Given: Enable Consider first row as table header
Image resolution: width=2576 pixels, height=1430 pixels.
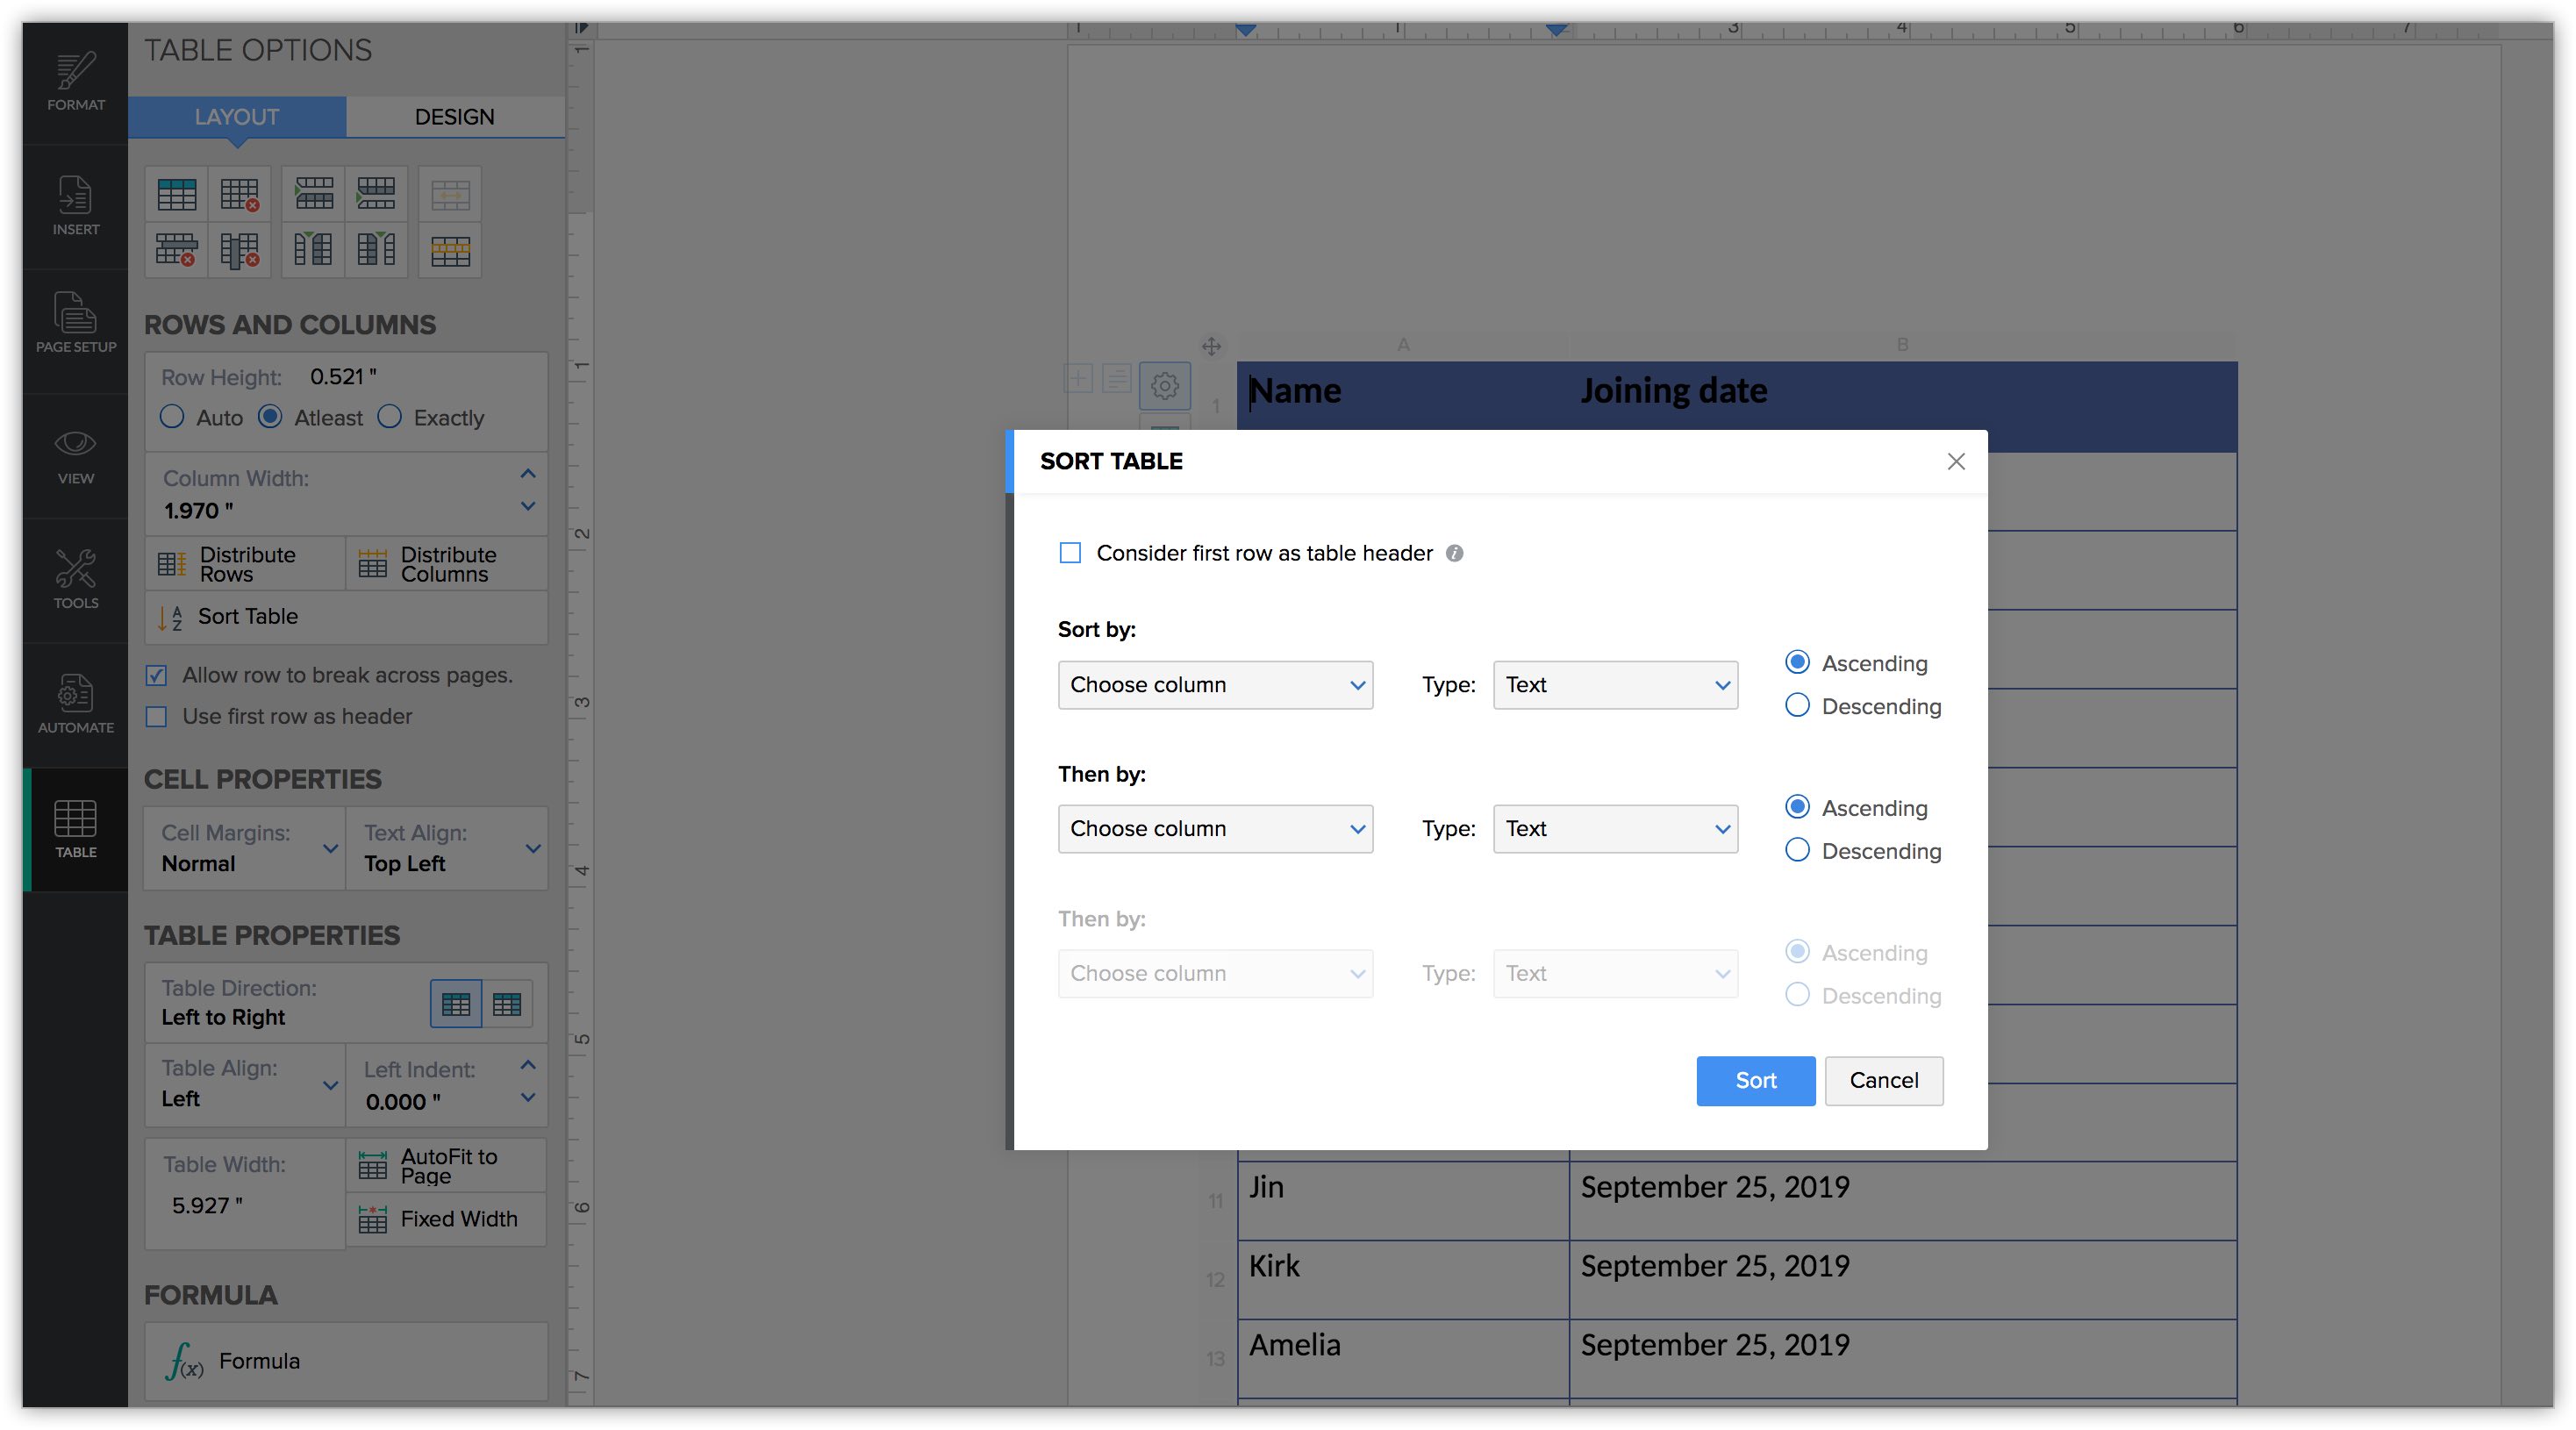Looking at the screenshot, I should (1070, 553).
